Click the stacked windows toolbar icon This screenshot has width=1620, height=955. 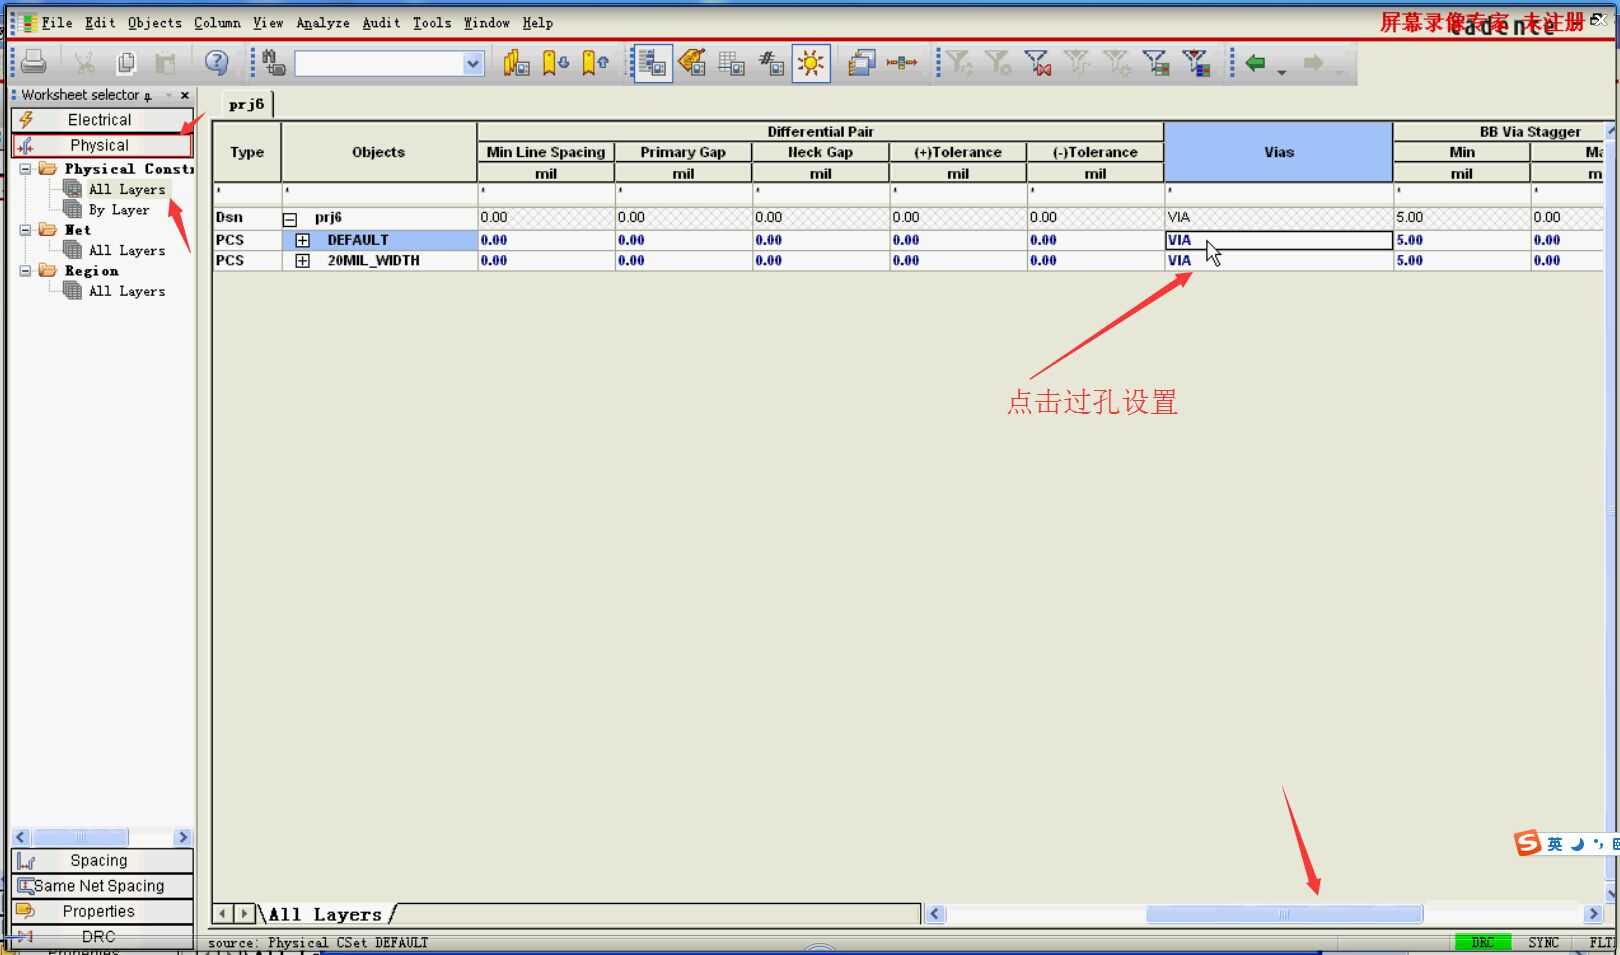861,63
